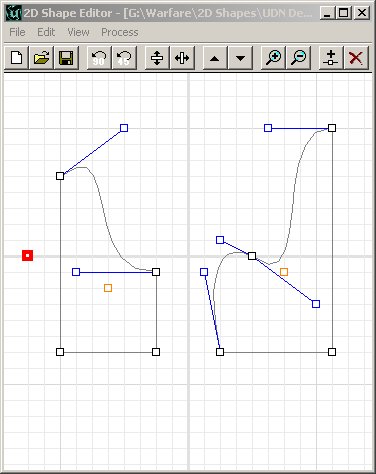376x474 pixels.
Task: Rotate shape 45 degrees
Action: 124,58
